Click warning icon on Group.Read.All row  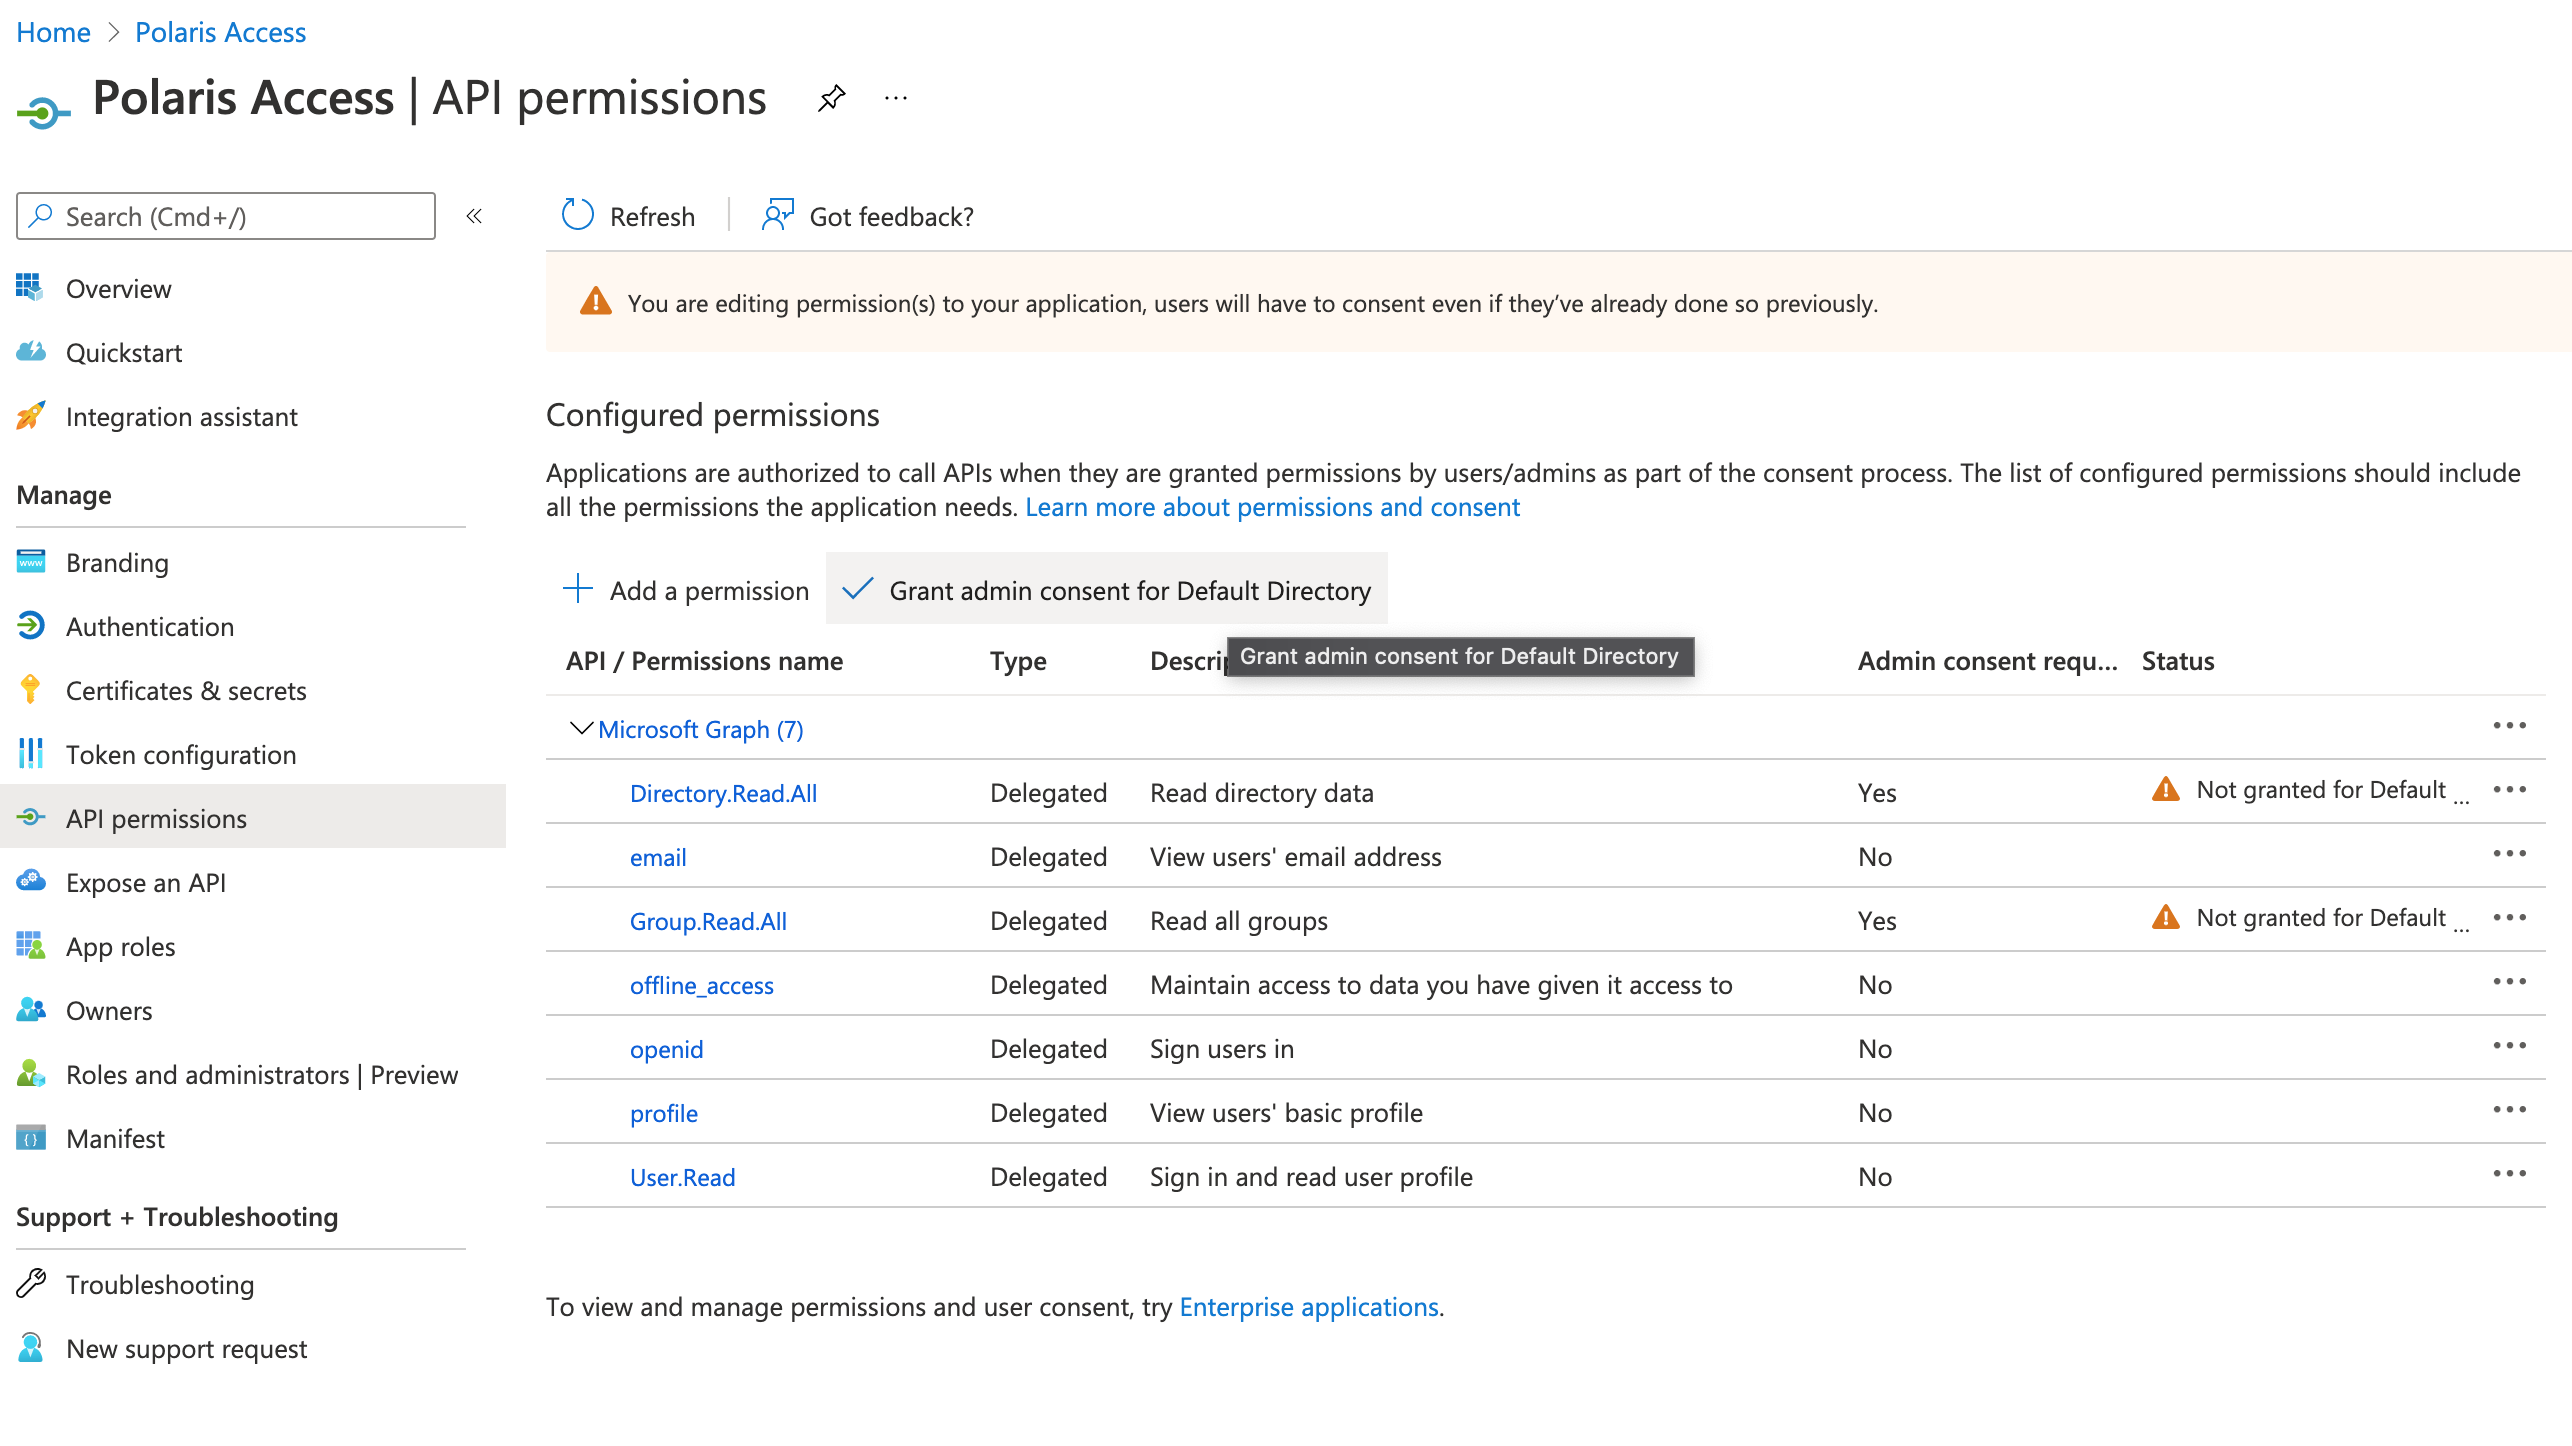(x=2166, y=918)
